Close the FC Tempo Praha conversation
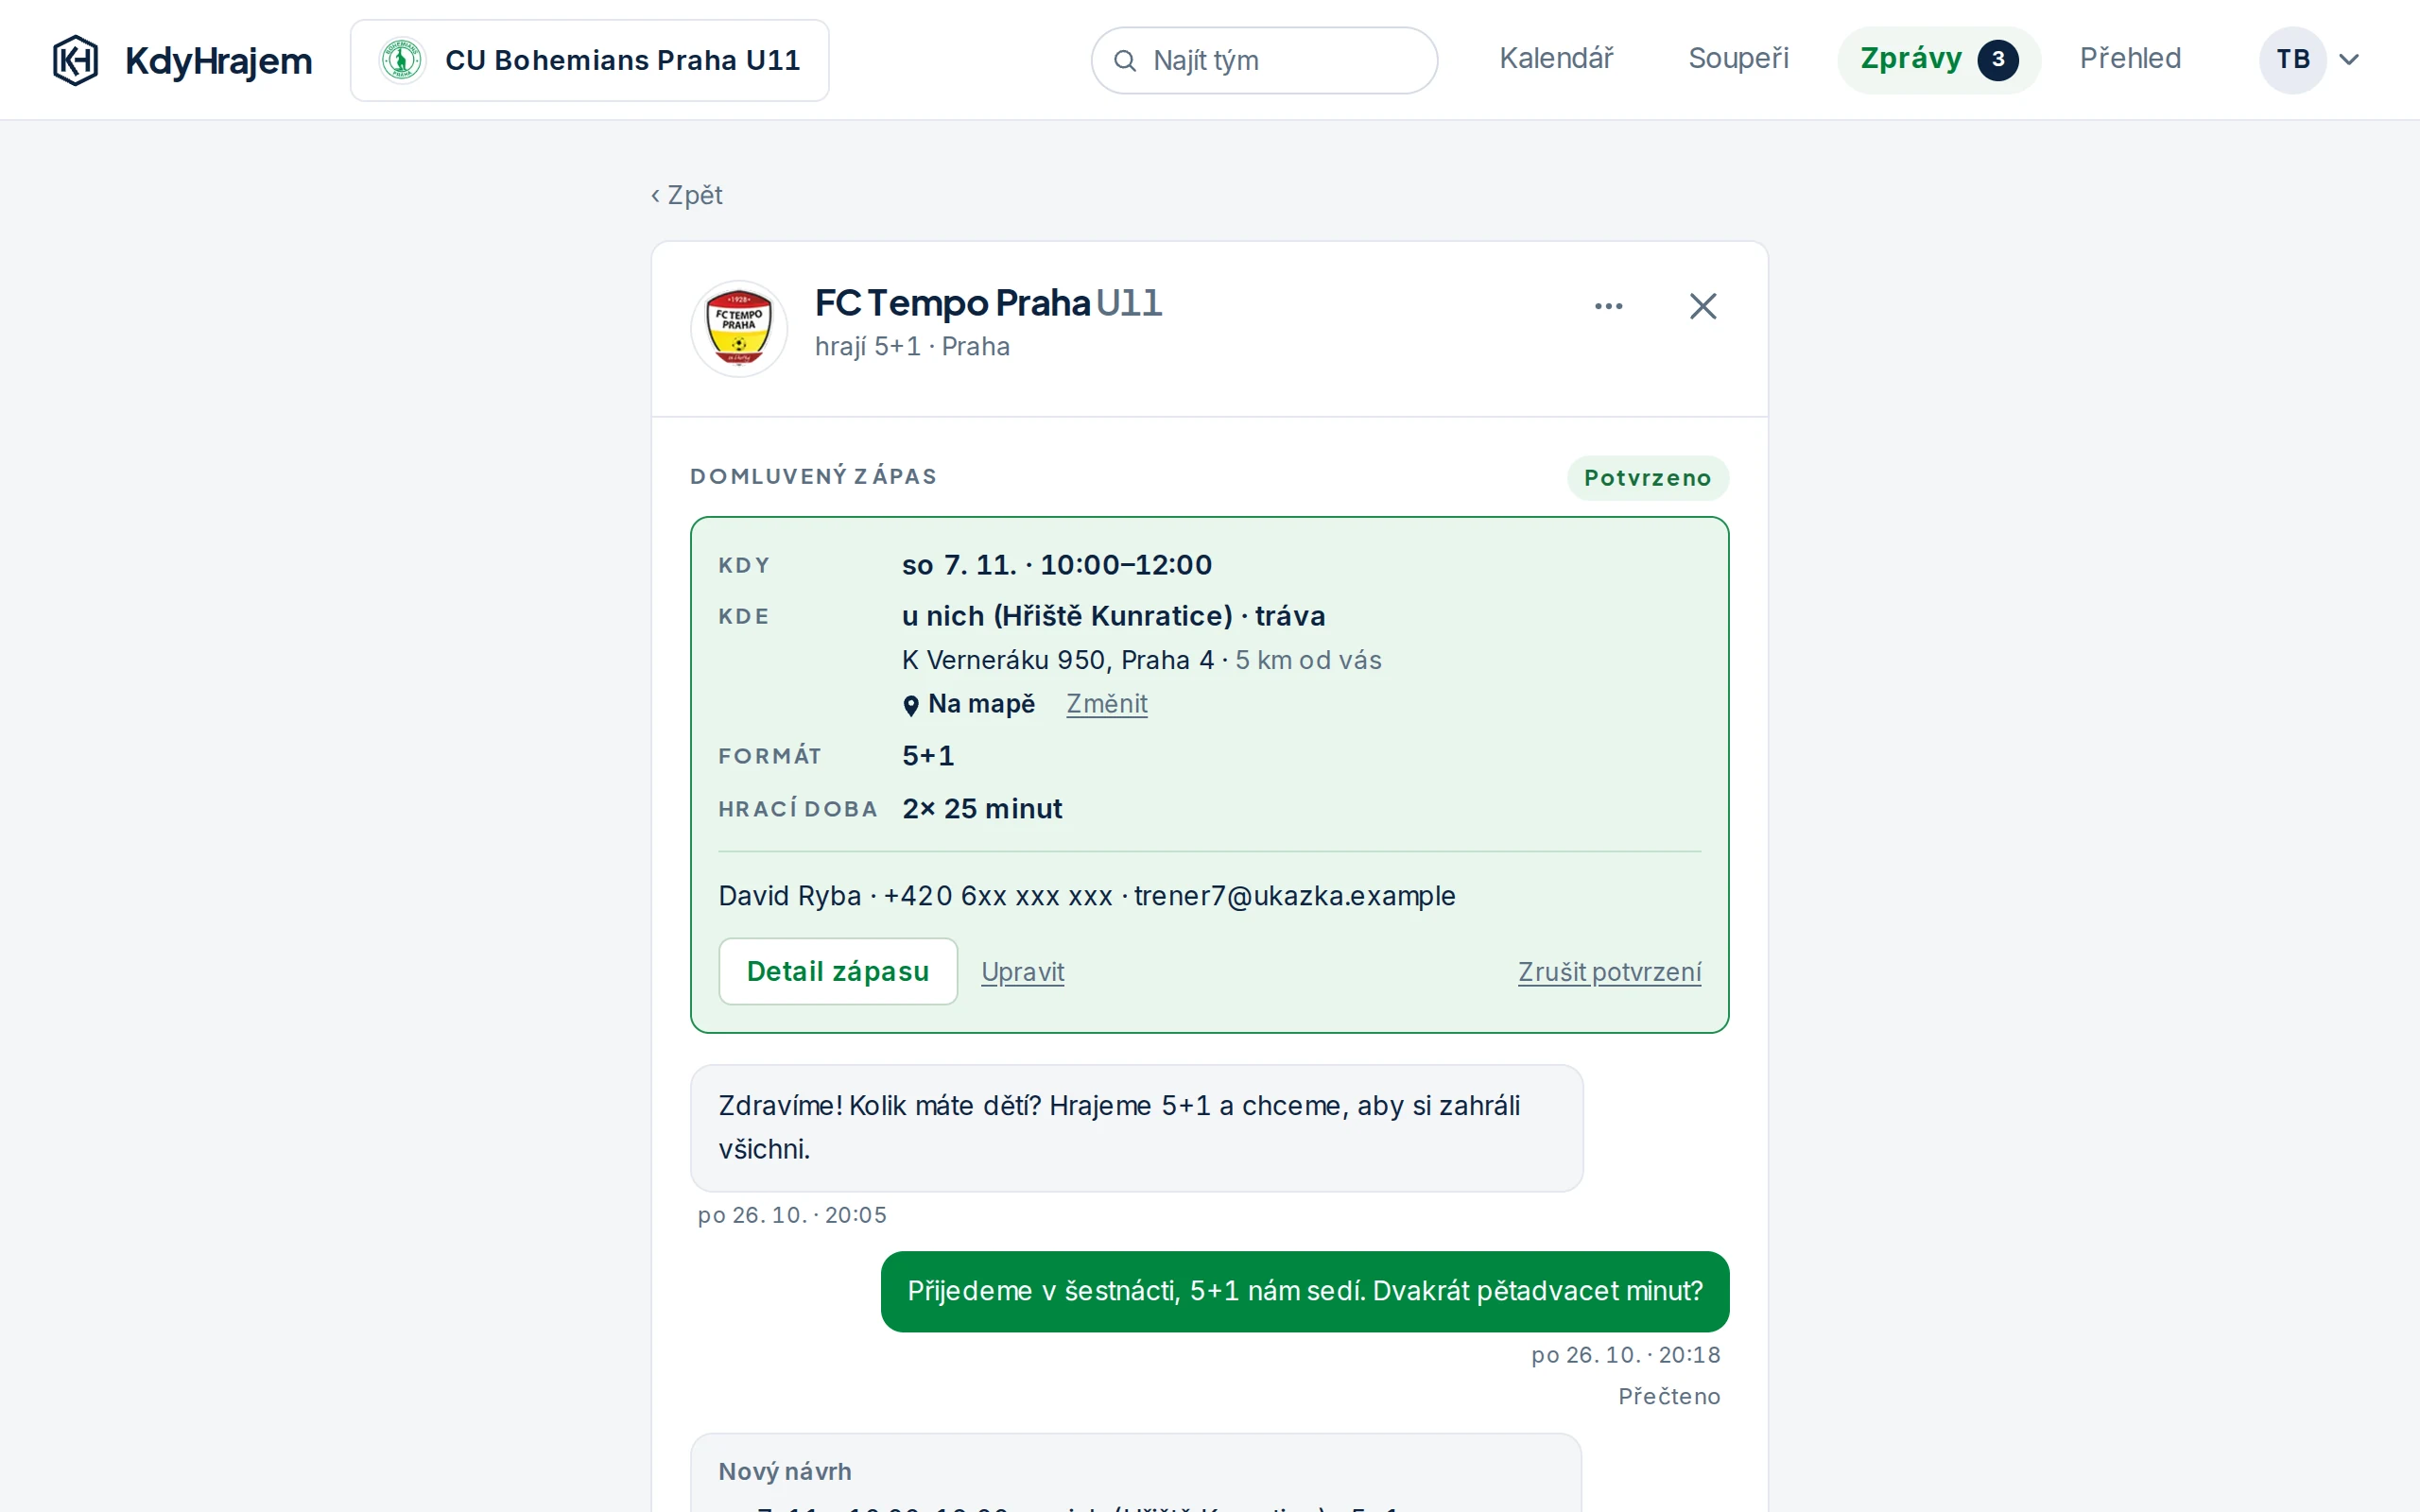 1702,306
